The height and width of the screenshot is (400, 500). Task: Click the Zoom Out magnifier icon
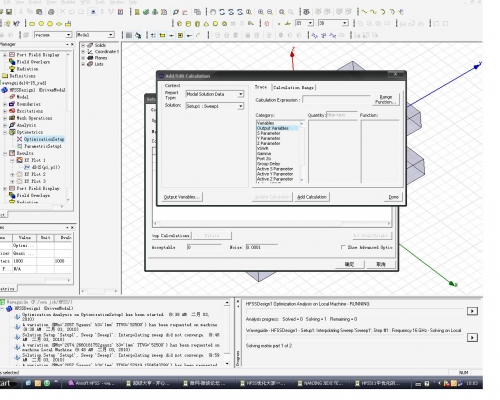(270, 12)
